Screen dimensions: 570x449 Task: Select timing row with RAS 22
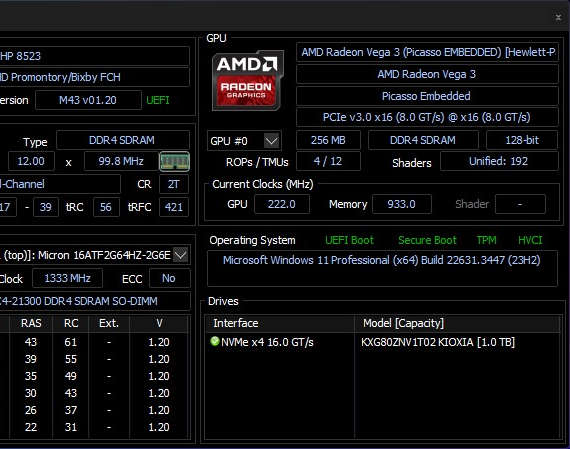(95, 427)
